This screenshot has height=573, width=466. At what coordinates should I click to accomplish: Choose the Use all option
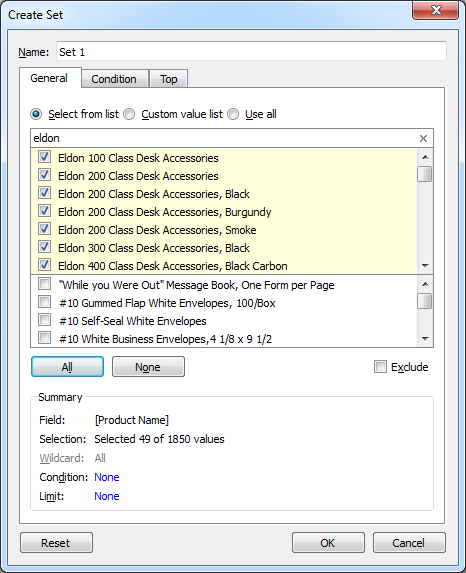233,114
